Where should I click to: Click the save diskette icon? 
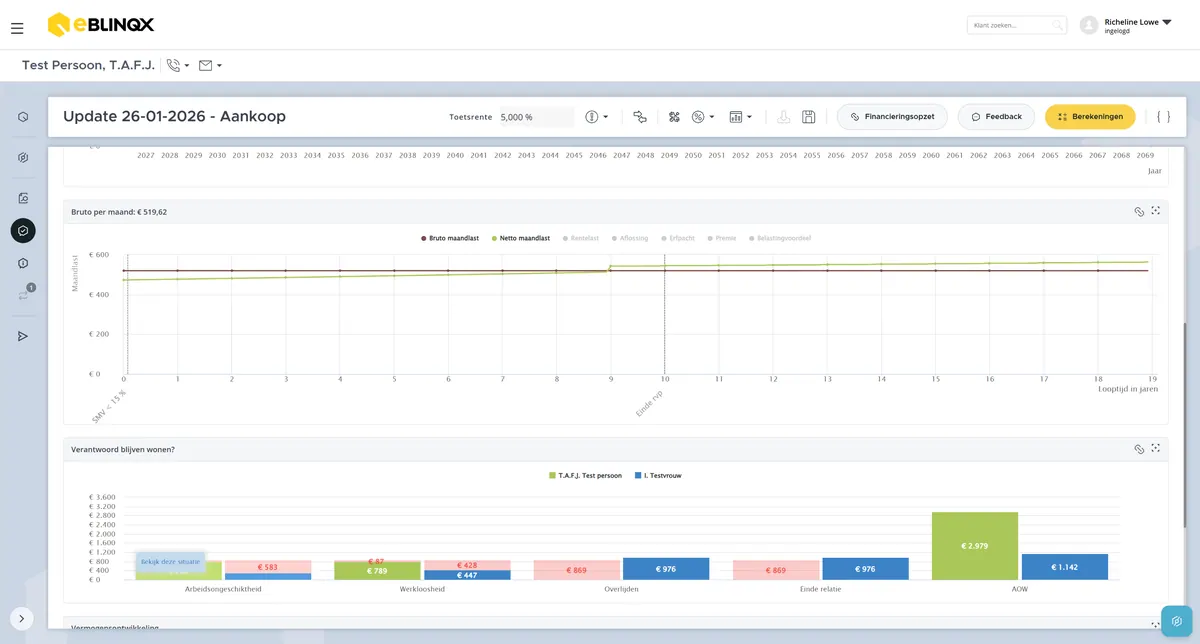[x=809, y=117]
